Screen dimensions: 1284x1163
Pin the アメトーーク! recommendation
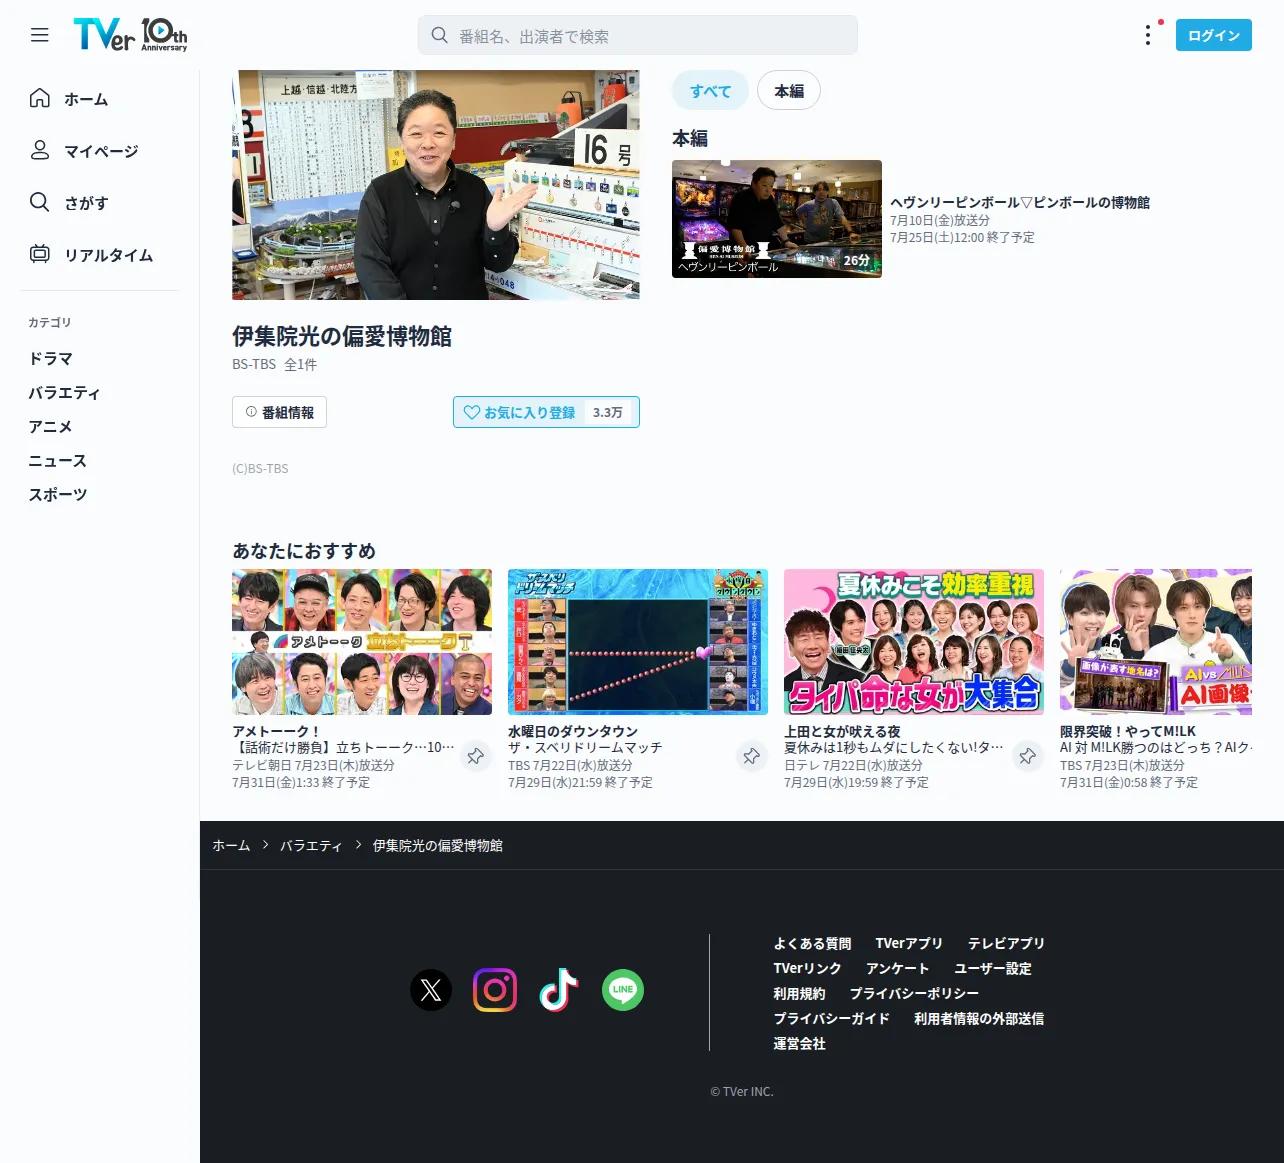pos(476,756)
